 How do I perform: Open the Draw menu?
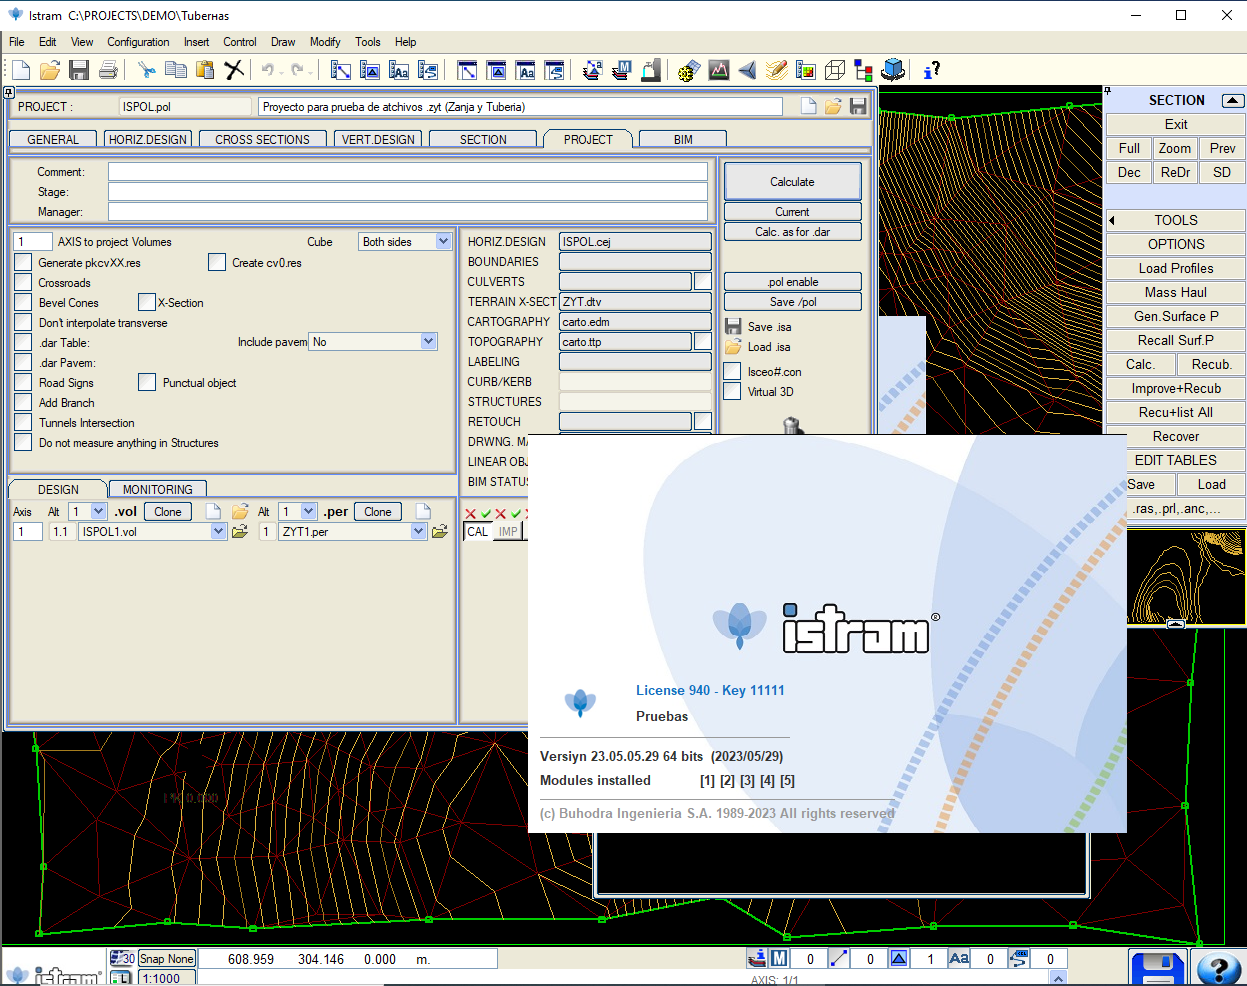coord(283,42)
